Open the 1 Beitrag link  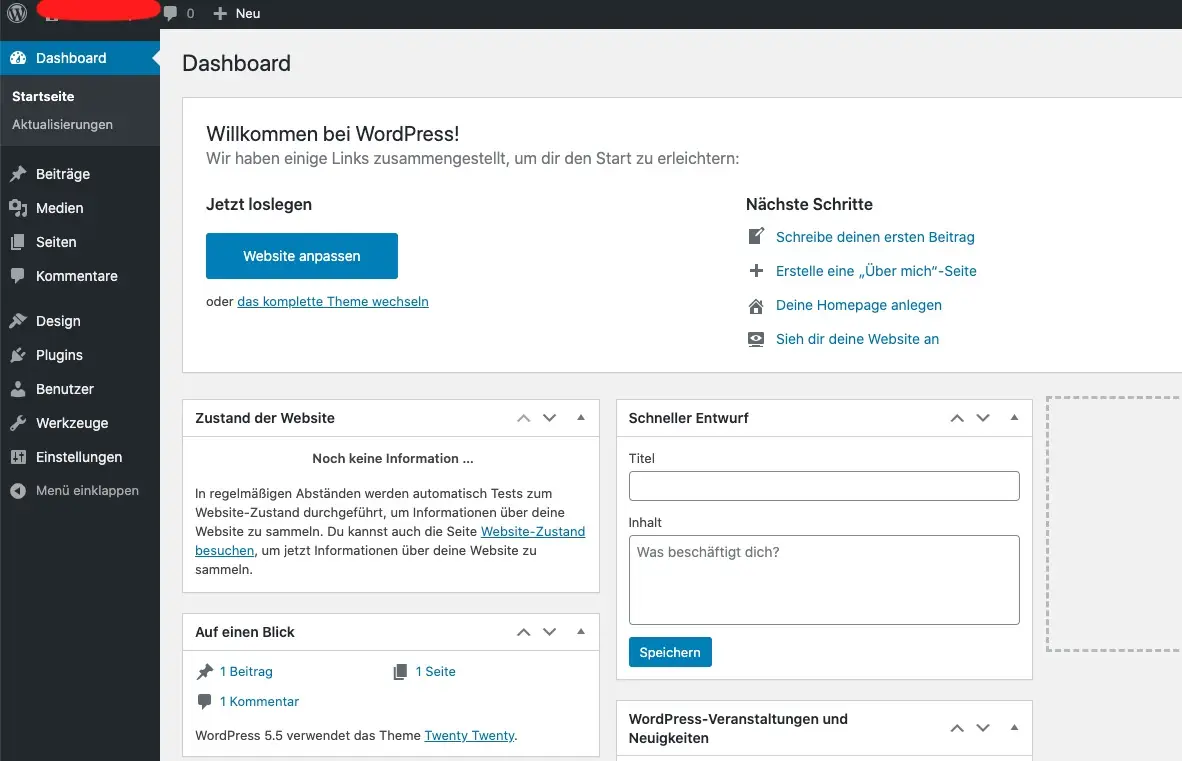pyautogui.click(x=247, y=671)
